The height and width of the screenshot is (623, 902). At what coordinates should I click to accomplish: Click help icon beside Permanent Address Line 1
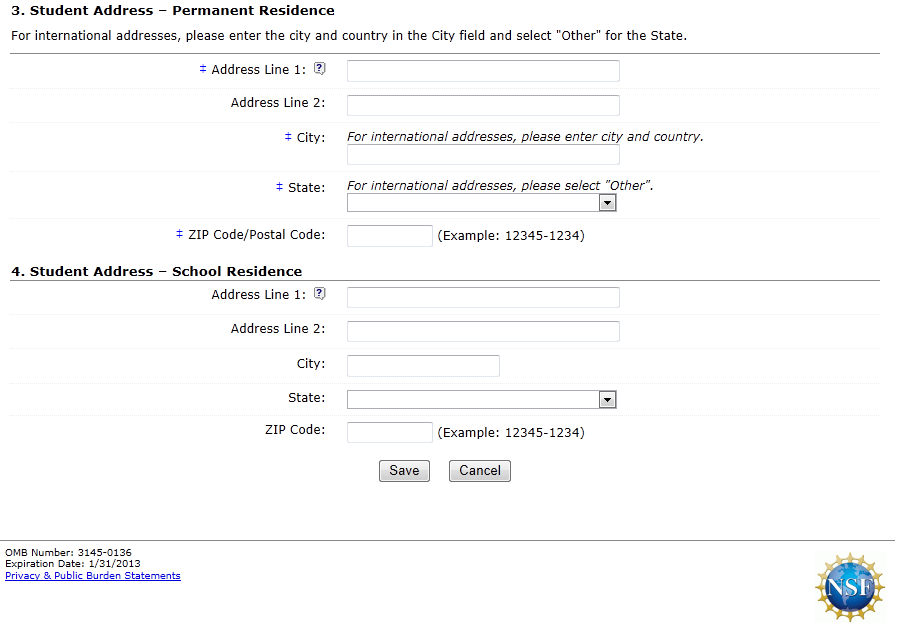(x=320, y=69)
